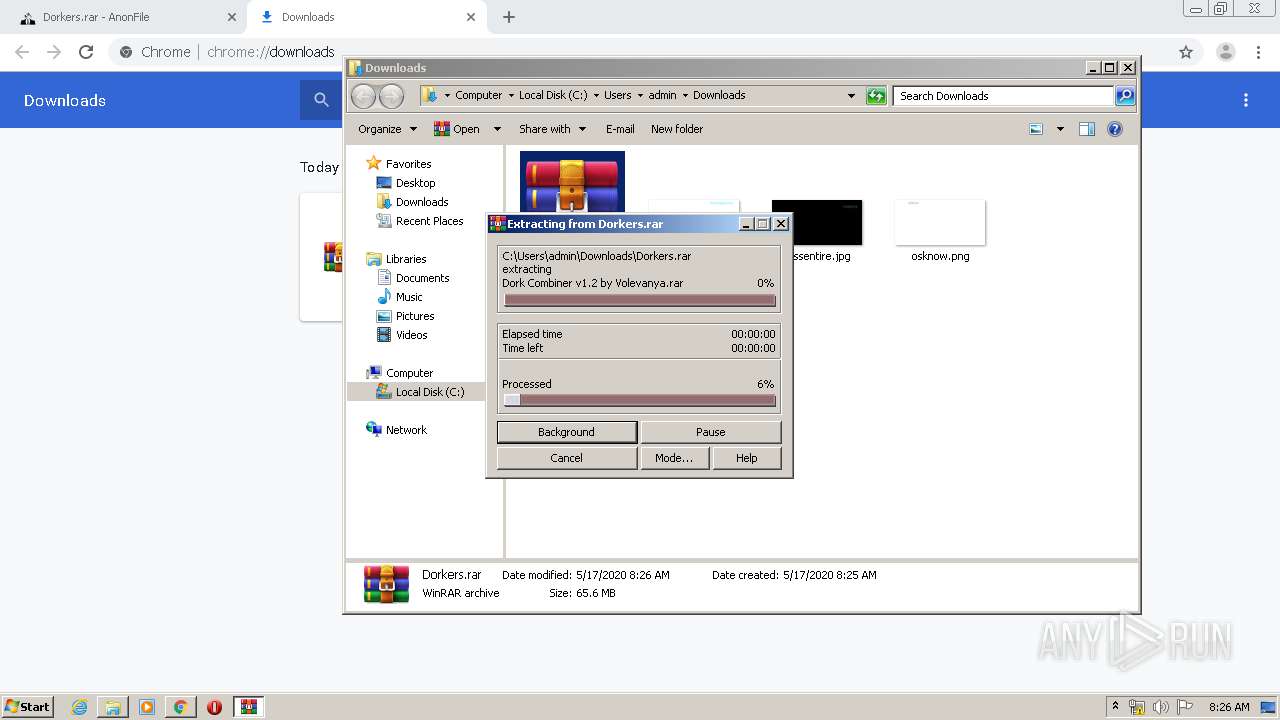Viewport: 1280px width, 720px height.
Task: Click the Processed total progress bar
Action: [640, 400]
